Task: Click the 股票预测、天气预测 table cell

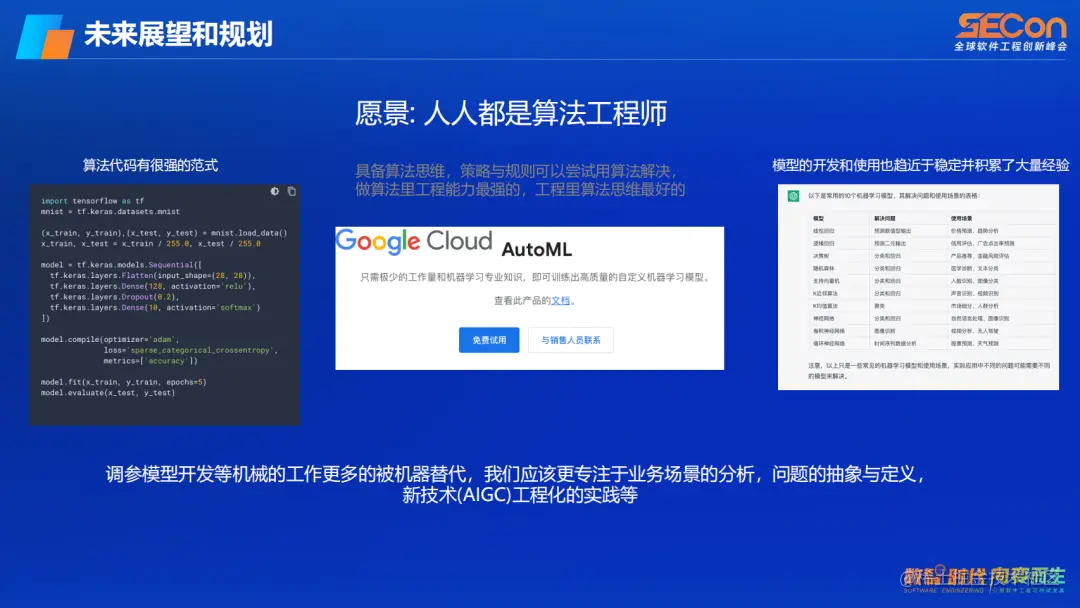Action: point(975,344)
